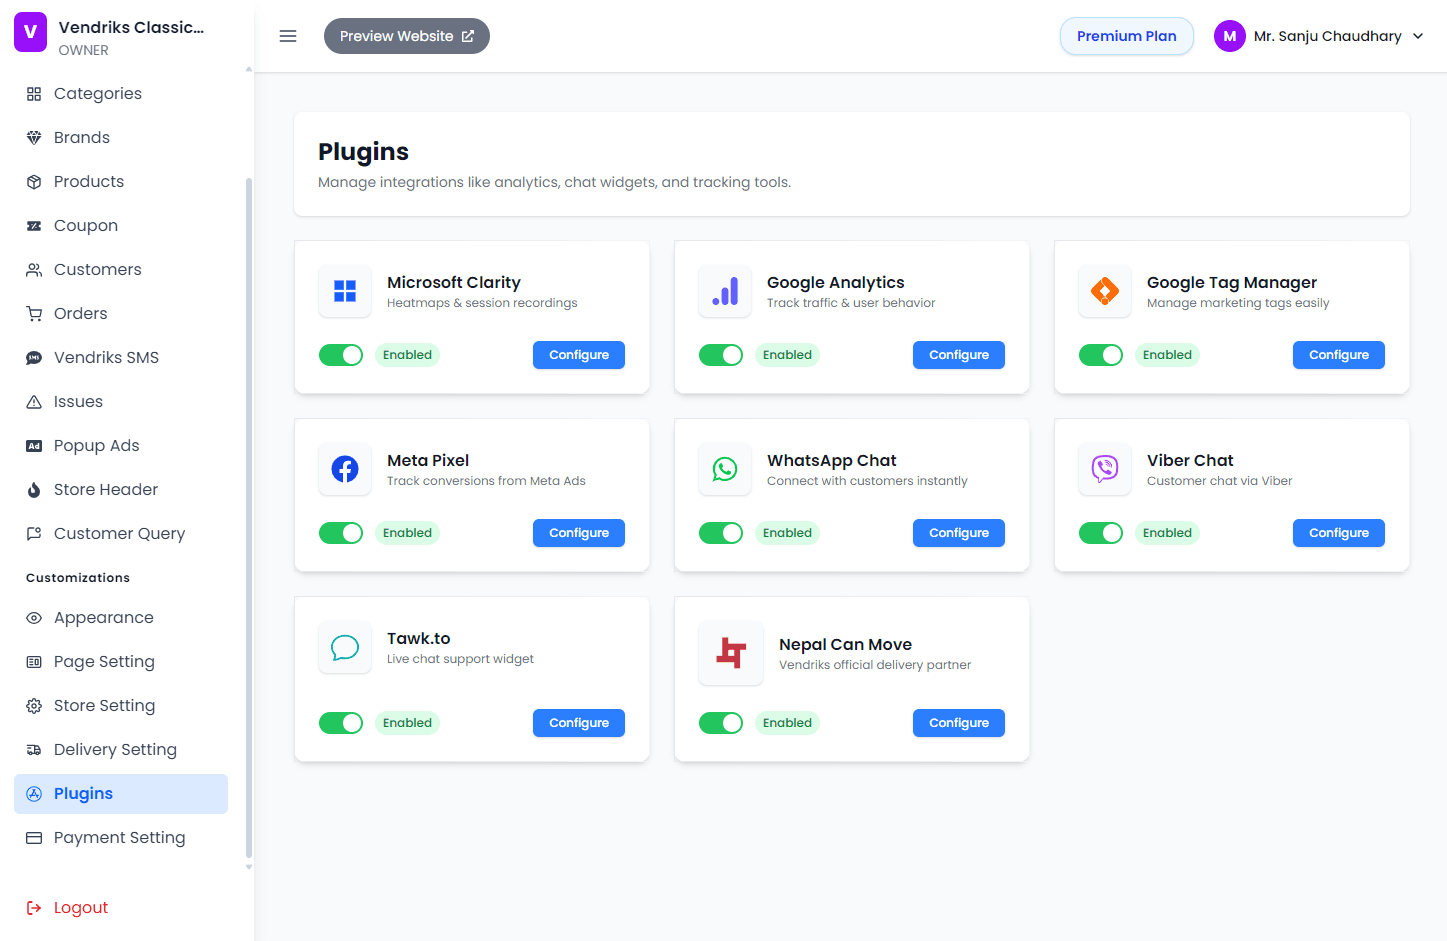Click the Microsoft Clarity plugin icon

click(x=344, y=291)
